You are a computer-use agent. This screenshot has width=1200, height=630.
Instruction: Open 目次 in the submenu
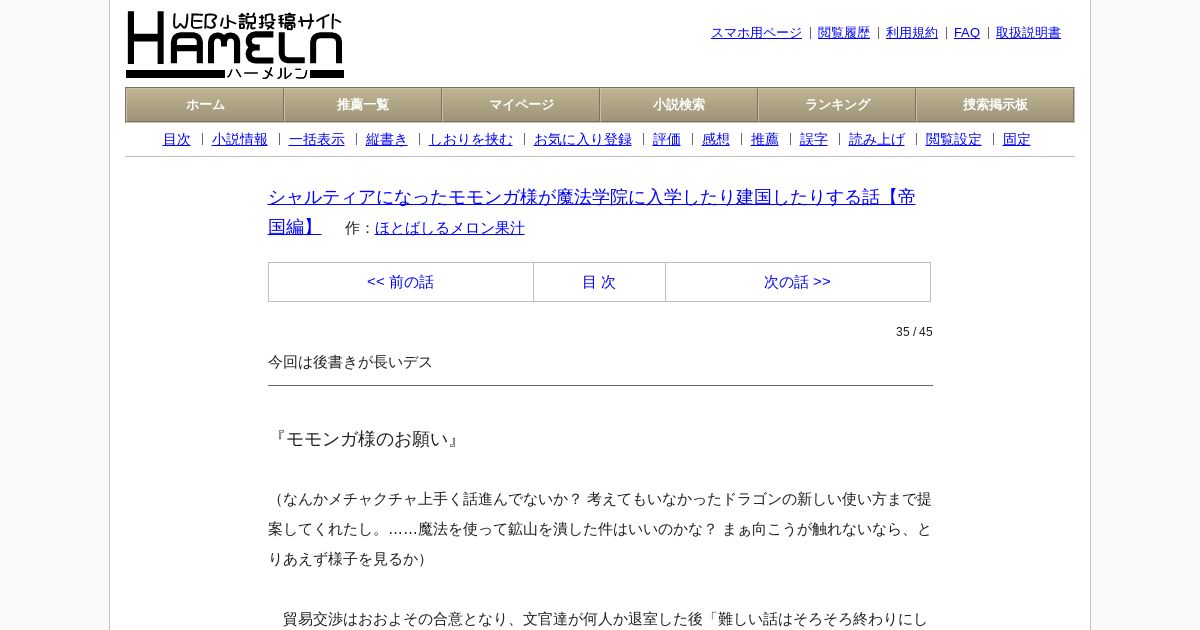[x=177, y=140]
